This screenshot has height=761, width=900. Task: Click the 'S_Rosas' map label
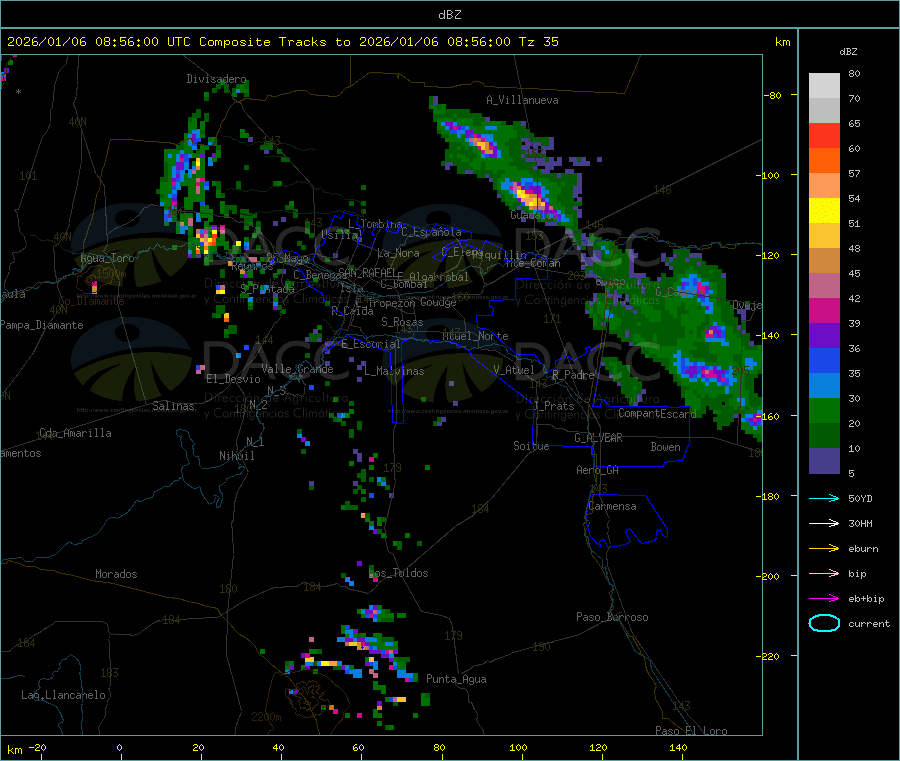[x=402, y=322]
